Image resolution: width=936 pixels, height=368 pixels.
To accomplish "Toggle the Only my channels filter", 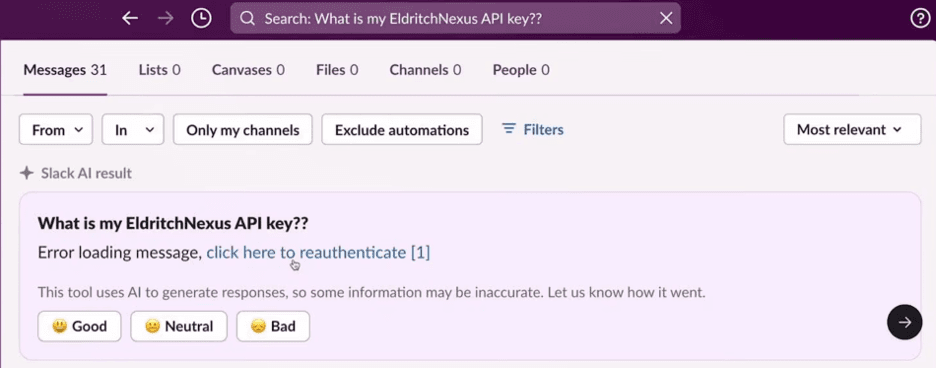I will pos(242,130).
